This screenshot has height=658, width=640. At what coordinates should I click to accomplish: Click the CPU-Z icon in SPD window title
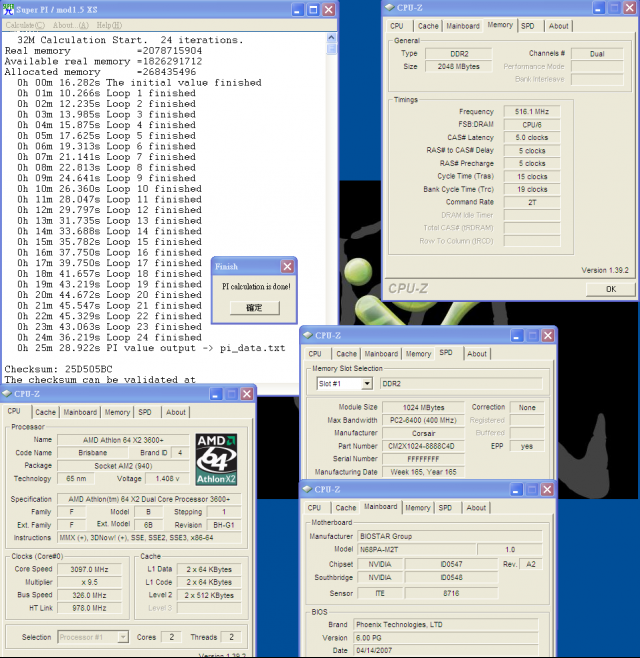point(308,335)
